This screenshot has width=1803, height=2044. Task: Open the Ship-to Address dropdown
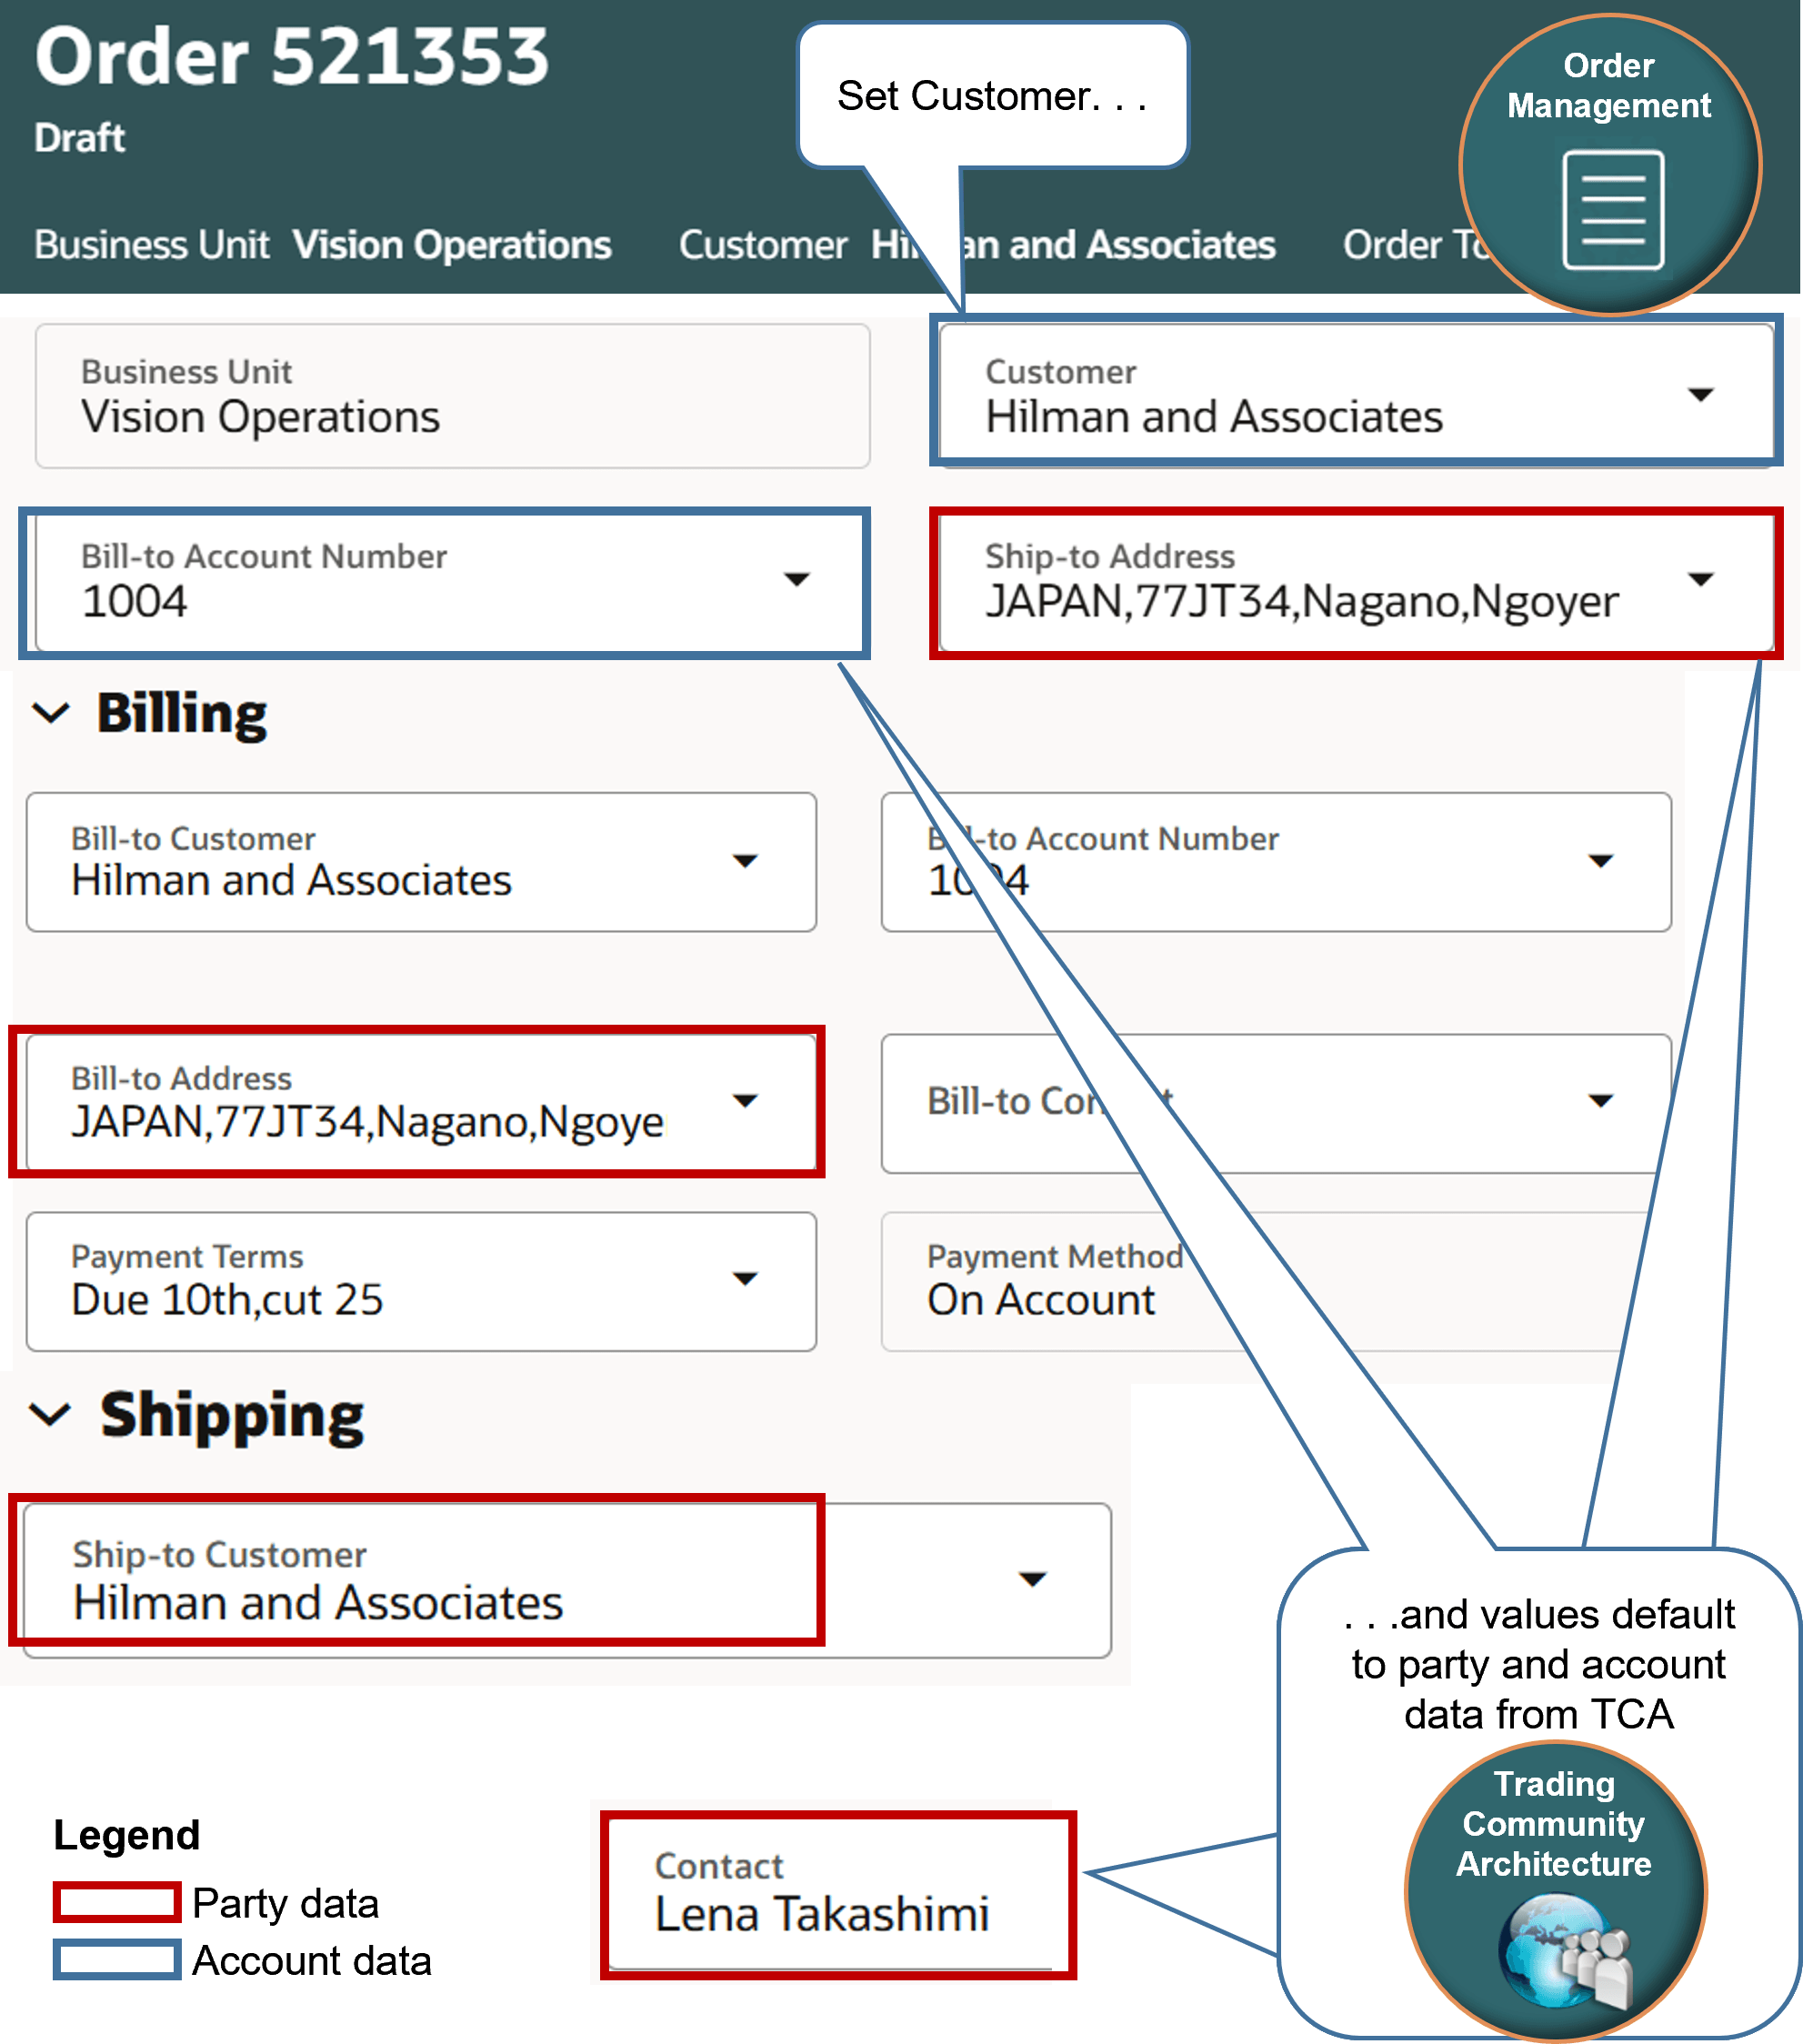(1700, 580)
